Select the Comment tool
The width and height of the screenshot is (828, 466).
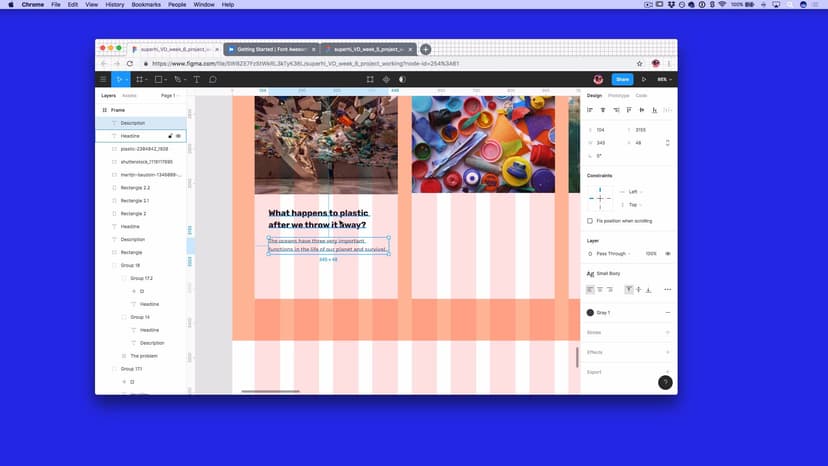coord(213,79)
